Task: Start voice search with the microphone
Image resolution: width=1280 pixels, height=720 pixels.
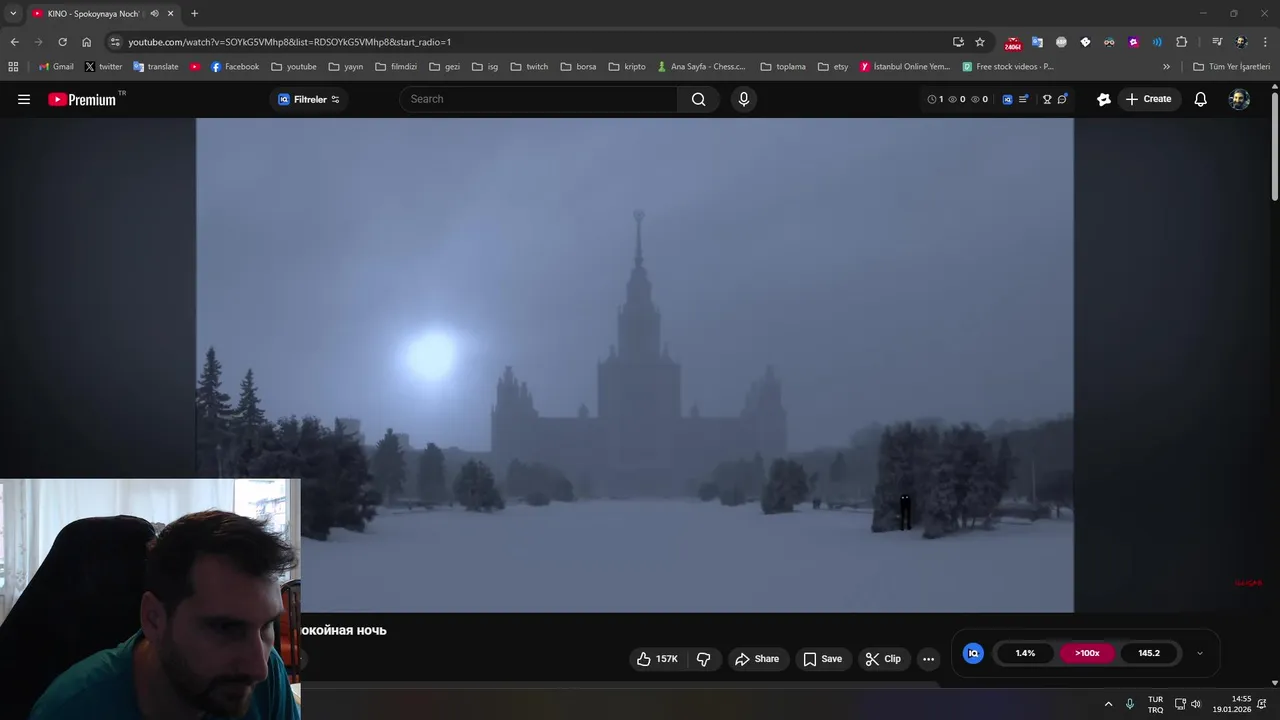Action: pos(743,99)
